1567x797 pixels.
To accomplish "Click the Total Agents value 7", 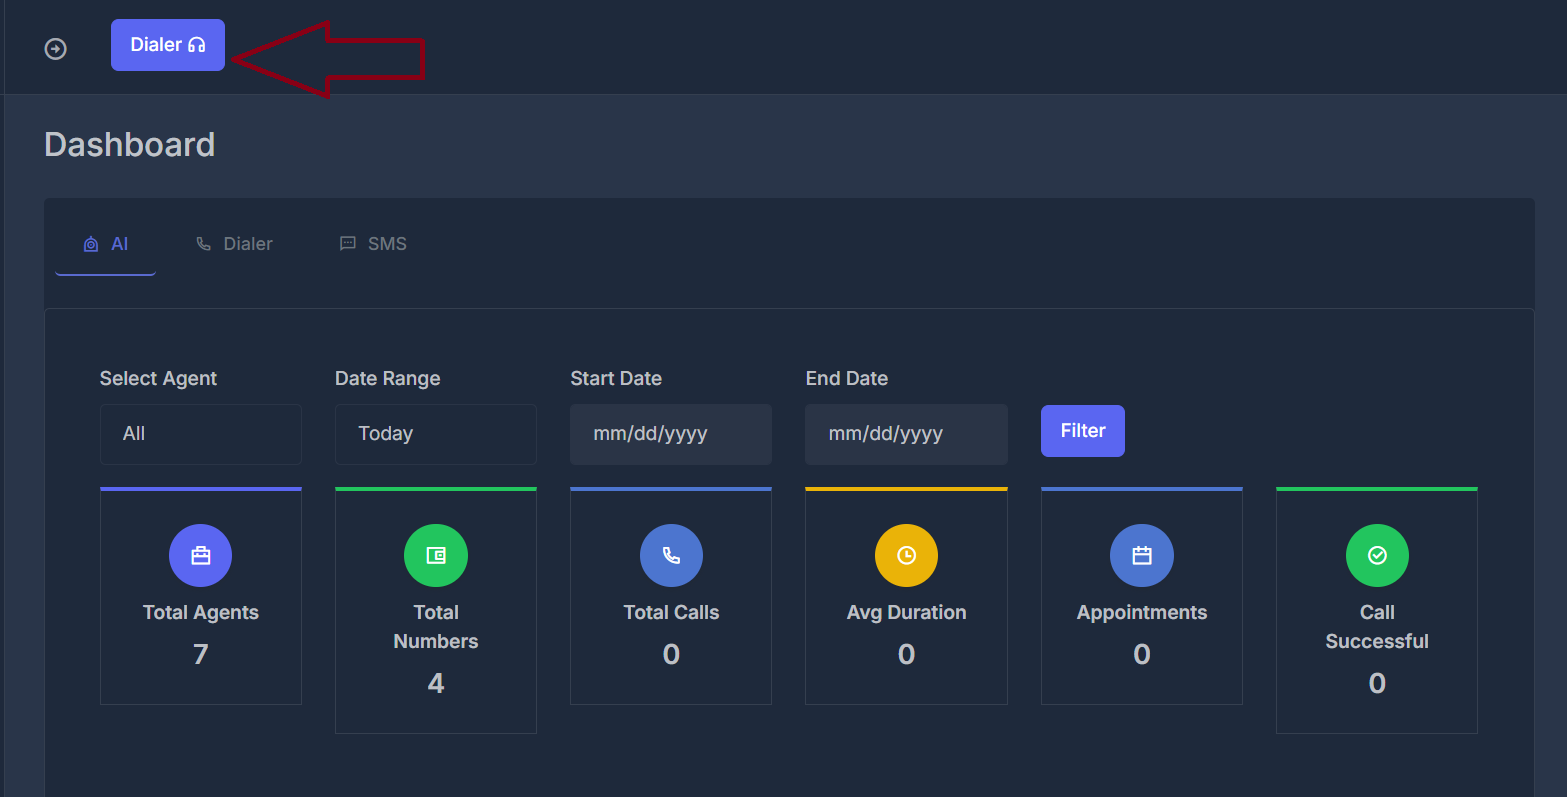I will [201, 654].
